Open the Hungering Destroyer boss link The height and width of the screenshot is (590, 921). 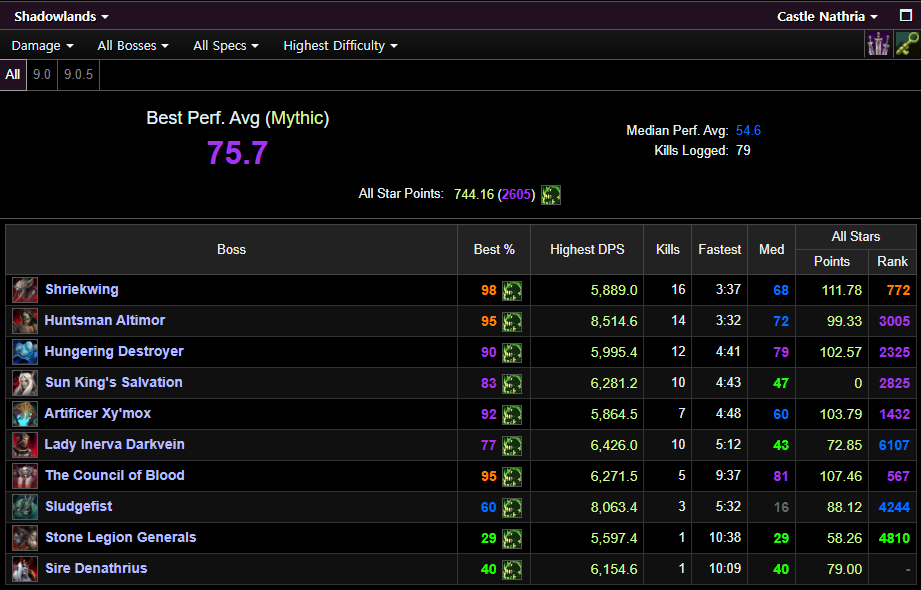(114, 351)
